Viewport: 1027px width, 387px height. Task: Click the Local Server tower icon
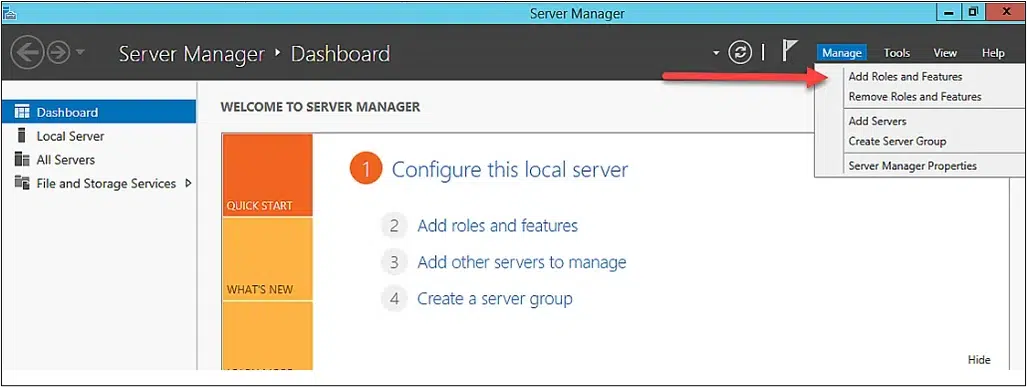click(x=22, y=136)
